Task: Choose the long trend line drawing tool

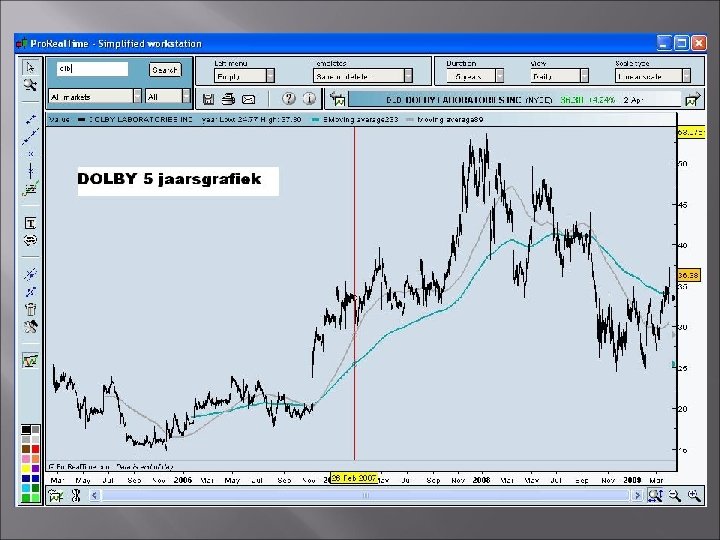Action: click(30, 136)
